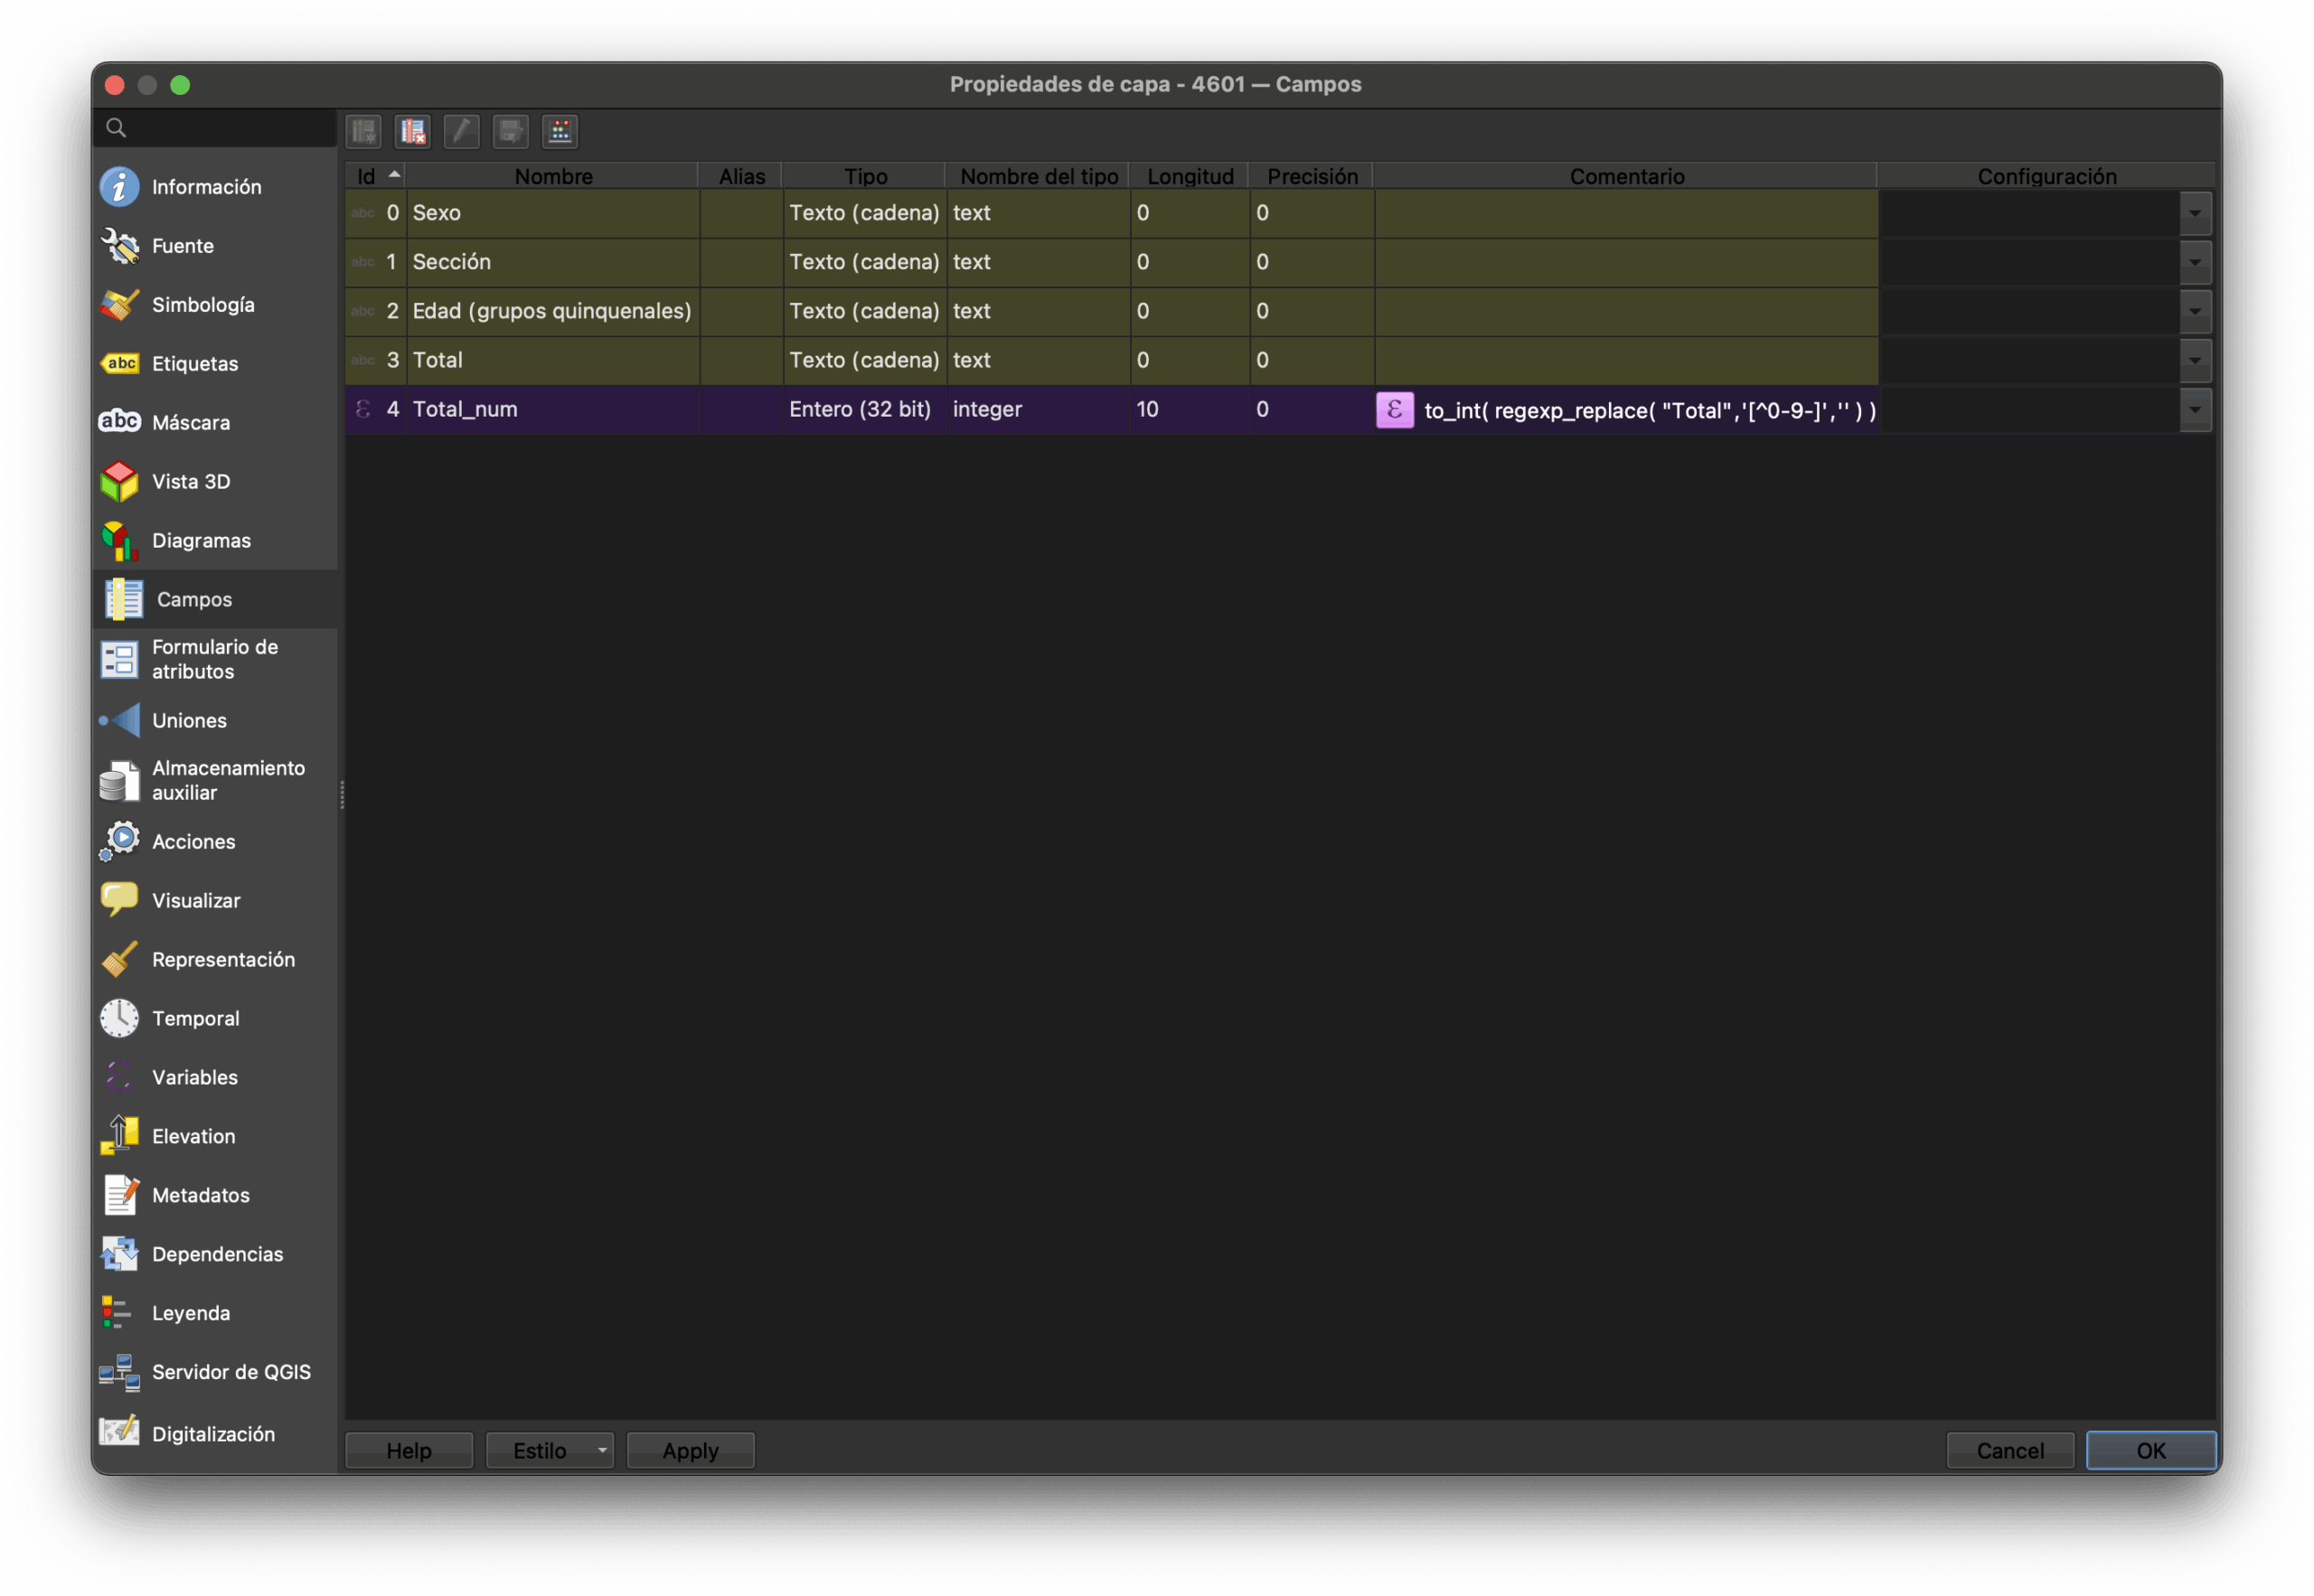Switch to the Variables section
The width and height of the screenshot is (2314, 1596).
point(215,1077)
